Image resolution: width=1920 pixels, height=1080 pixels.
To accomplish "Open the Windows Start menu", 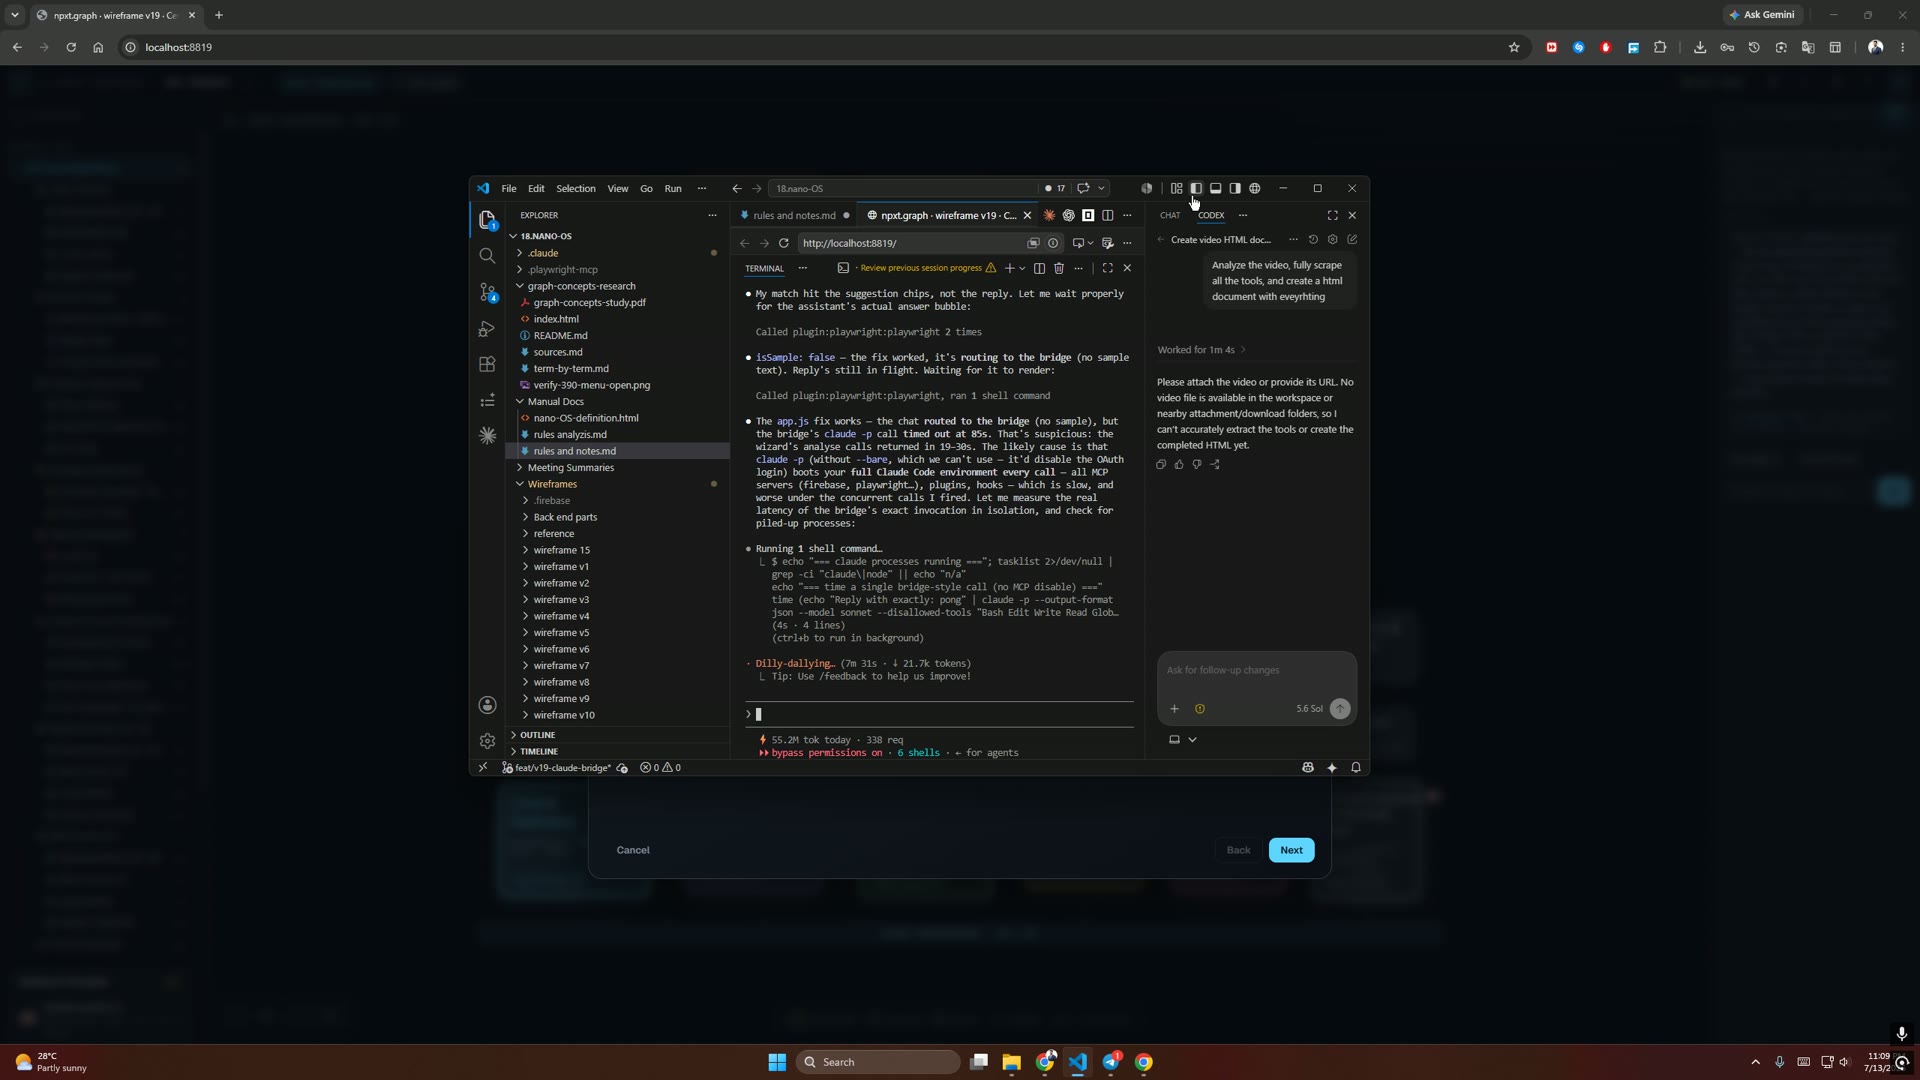I will 777,1062.
